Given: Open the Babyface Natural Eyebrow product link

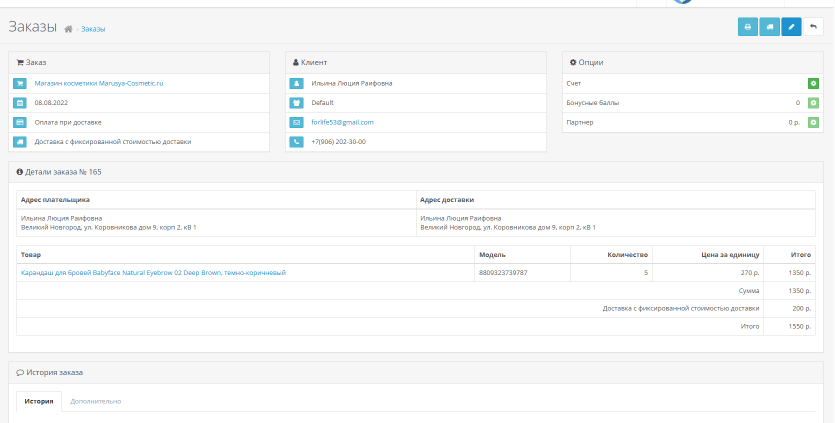Looking at the screenshot, I should (x=153, y=272).
